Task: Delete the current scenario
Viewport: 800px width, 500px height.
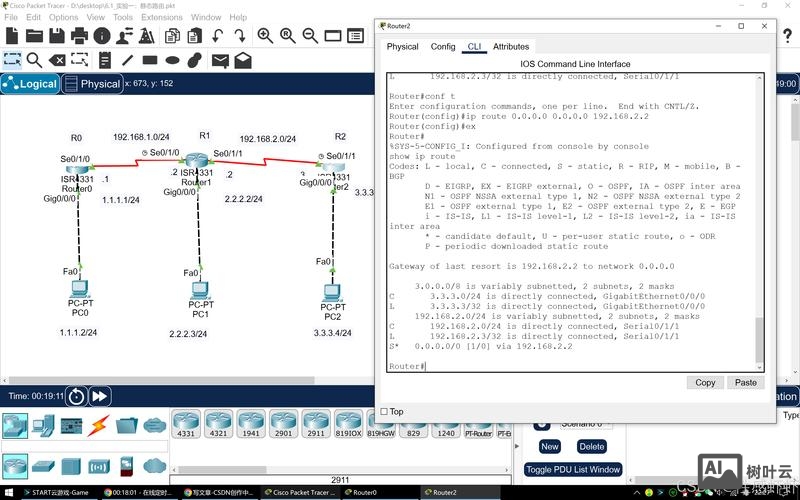Action: click(x=591, y=446)
